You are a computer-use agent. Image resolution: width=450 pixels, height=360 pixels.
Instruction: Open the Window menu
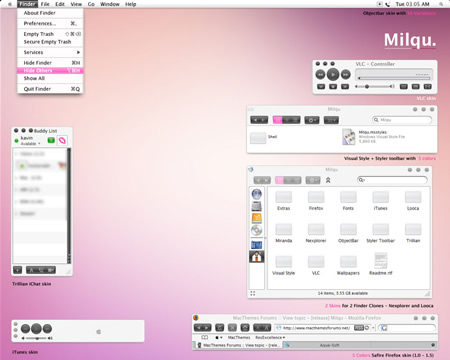pyautogui.click(x=110, y=4)
